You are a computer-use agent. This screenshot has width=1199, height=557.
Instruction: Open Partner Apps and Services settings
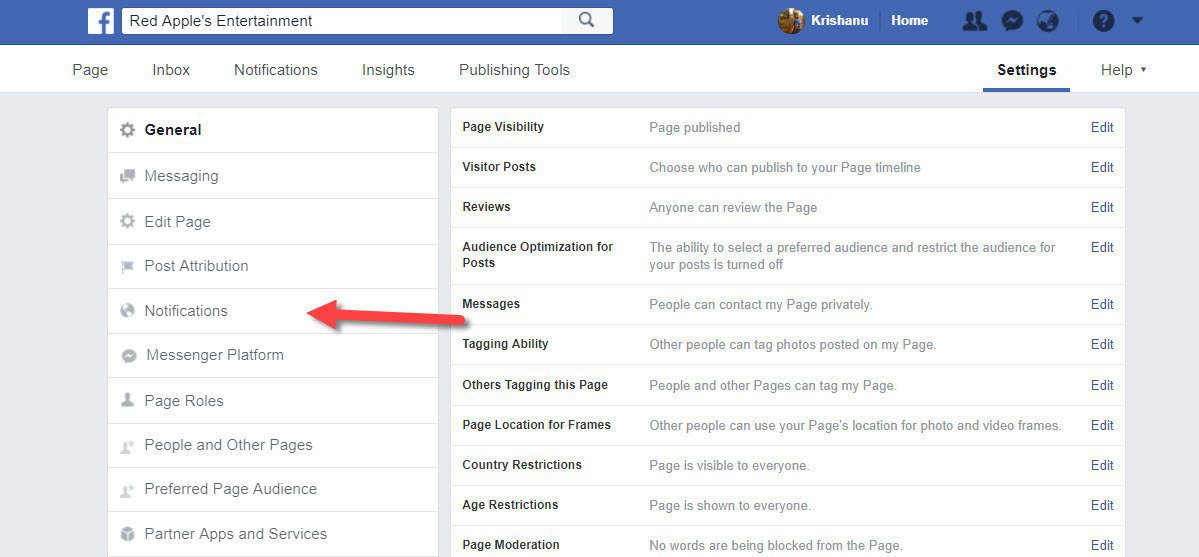pyautogui.click(x=273, y=534)
